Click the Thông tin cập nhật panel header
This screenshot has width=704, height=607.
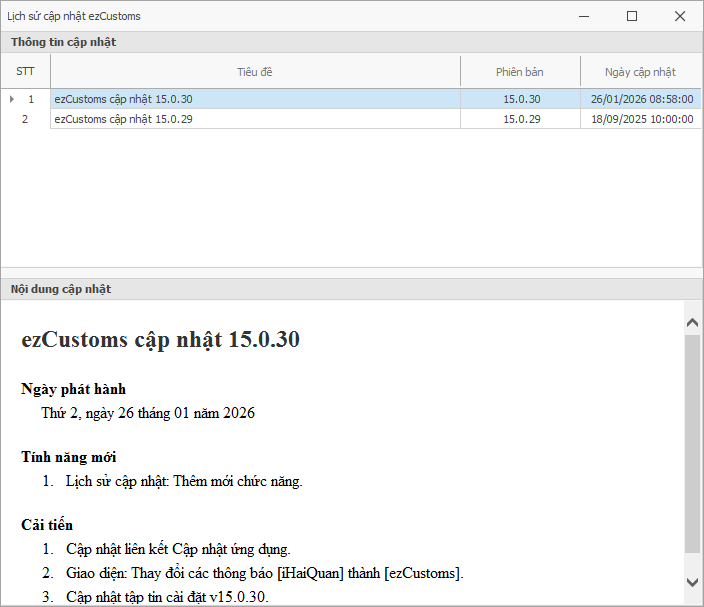tap(352, 42)
